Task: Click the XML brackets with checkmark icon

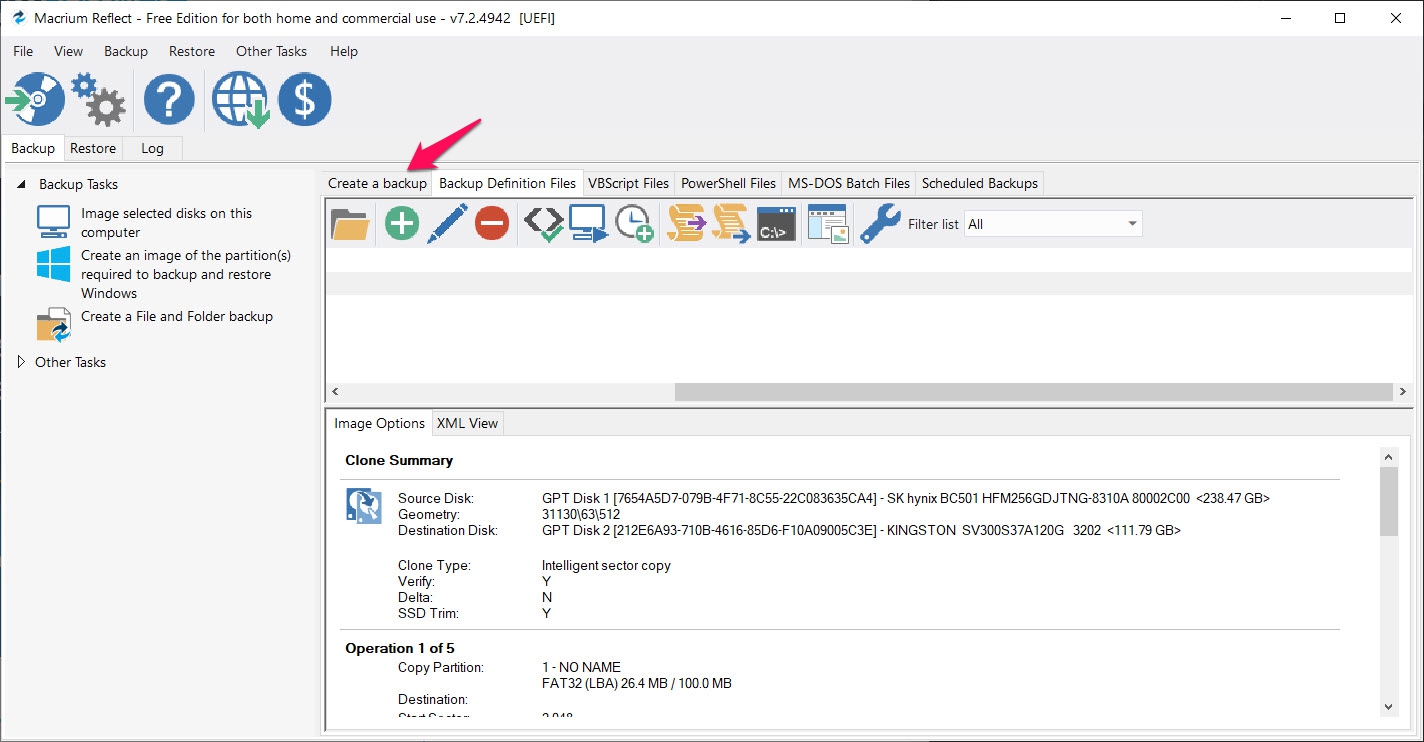Action: (x=543, y=224)
